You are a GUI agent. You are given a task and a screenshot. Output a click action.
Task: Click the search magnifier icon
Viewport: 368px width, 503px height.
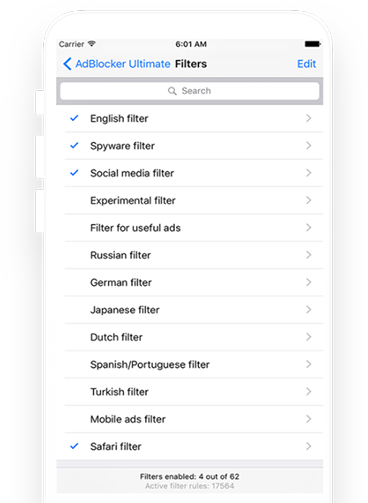[172, 91]
